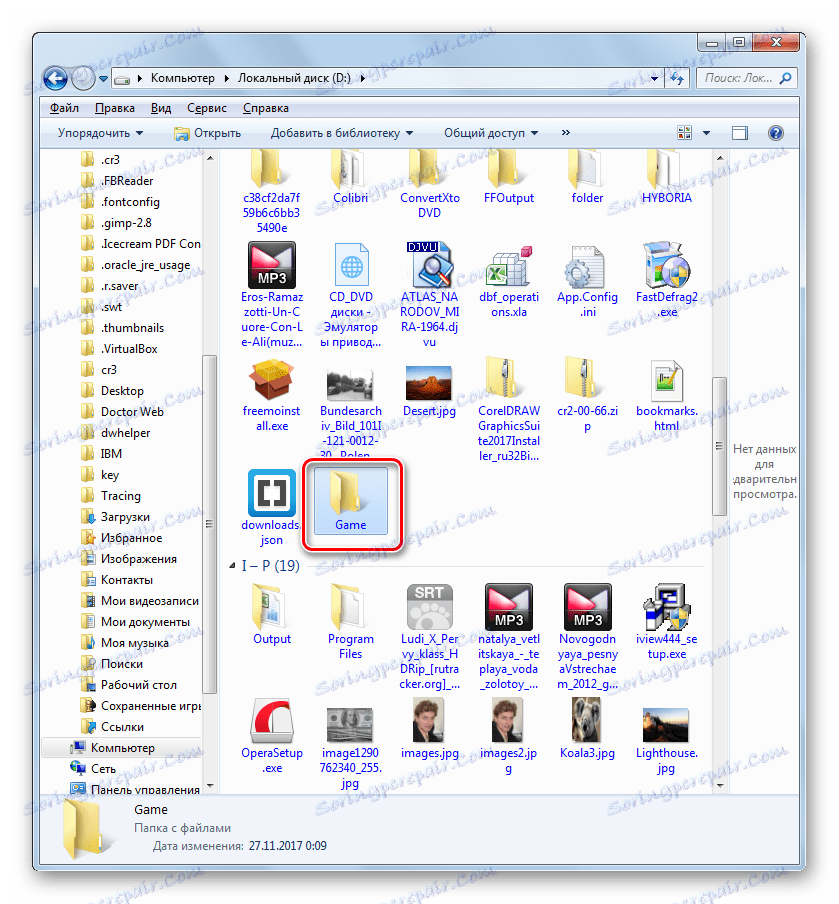
Task: Select the OperaSetup.exe file
Action: point(272,736)
